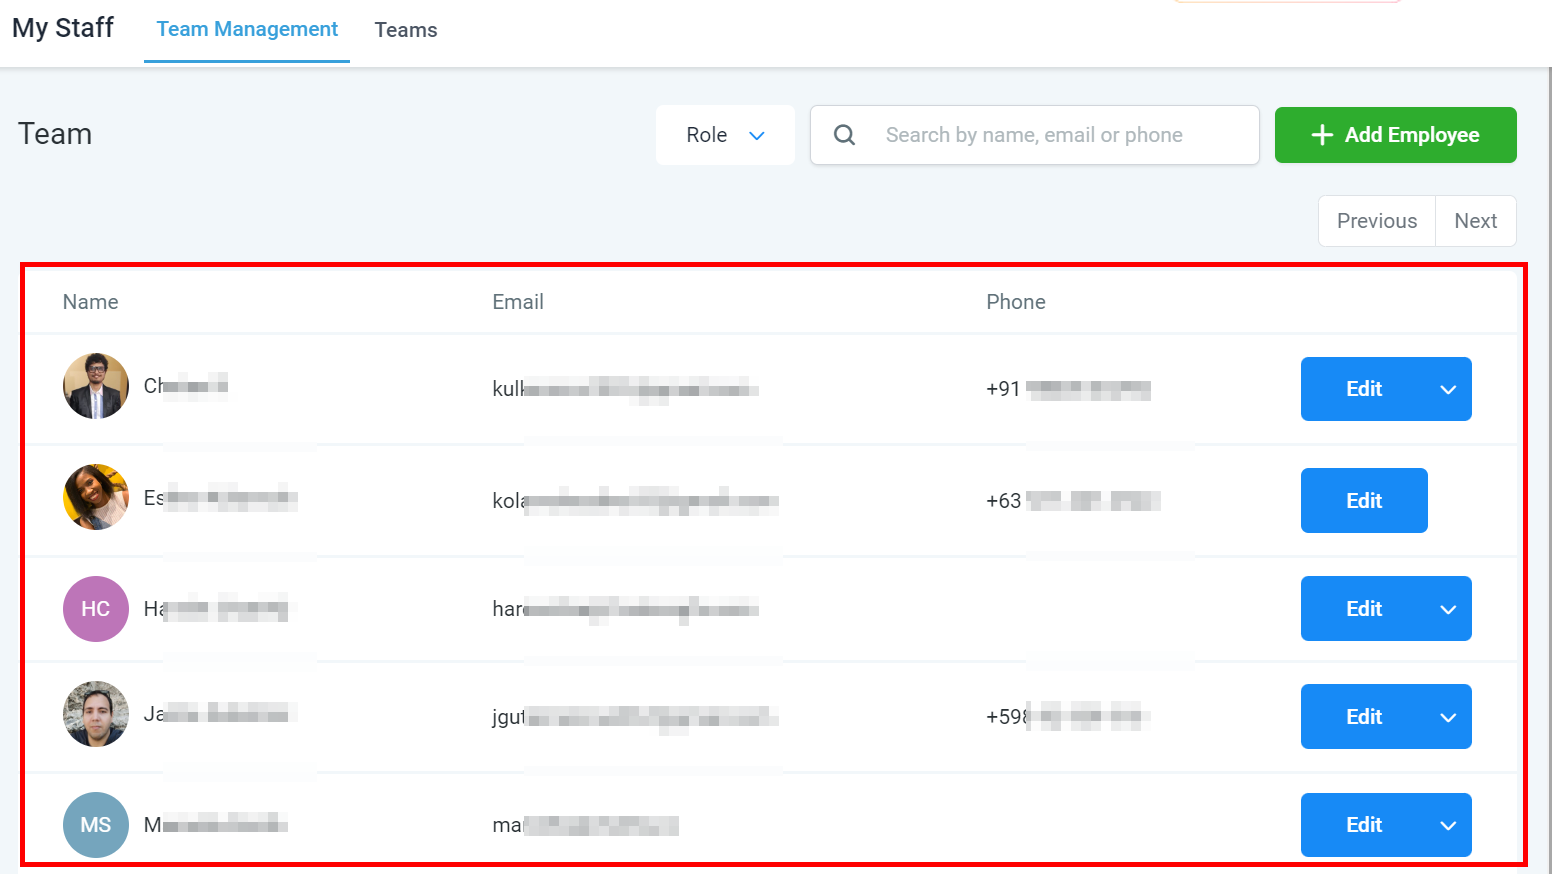The image size is (1552, 874).
Task: Click Edit for the +91 phone row
Action: 1364,389
